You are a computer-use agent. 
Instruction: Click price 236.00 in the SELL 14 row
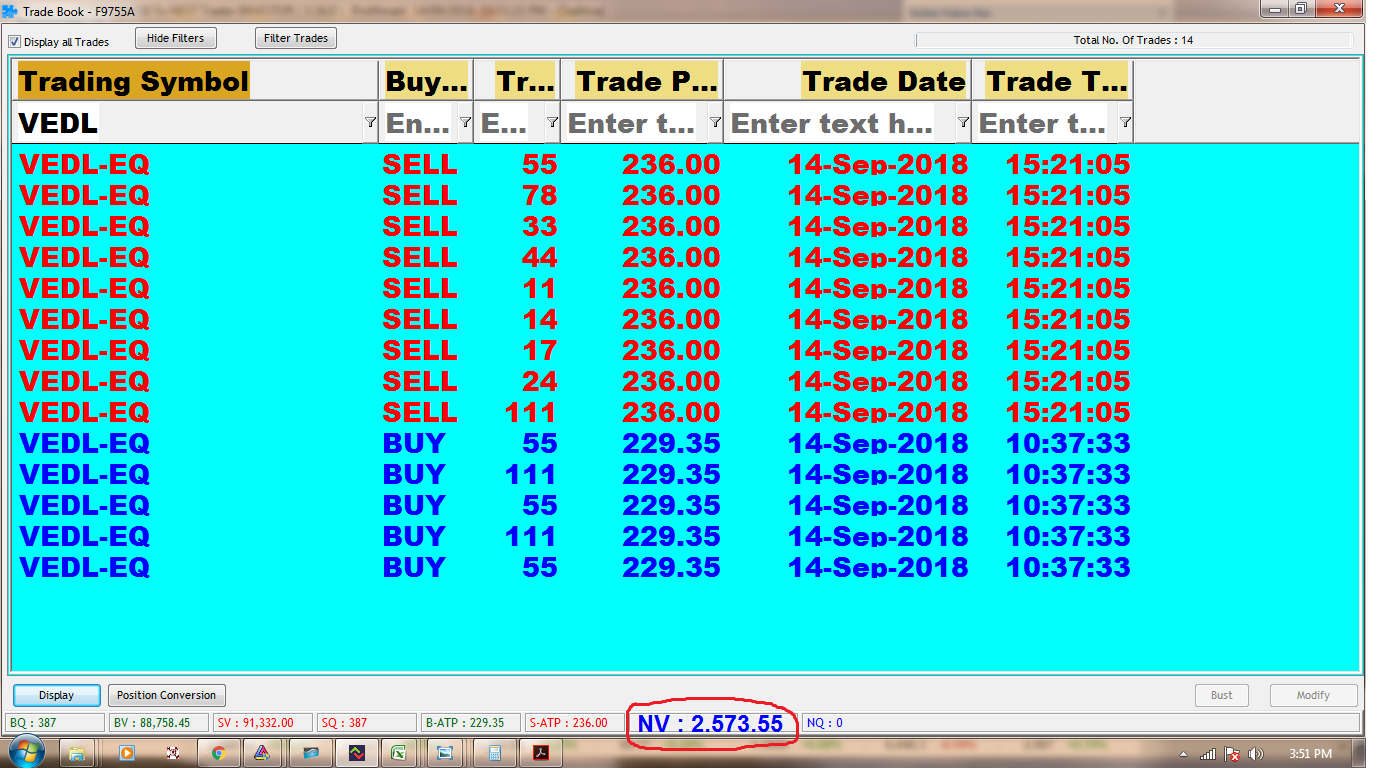click(671, 319)
